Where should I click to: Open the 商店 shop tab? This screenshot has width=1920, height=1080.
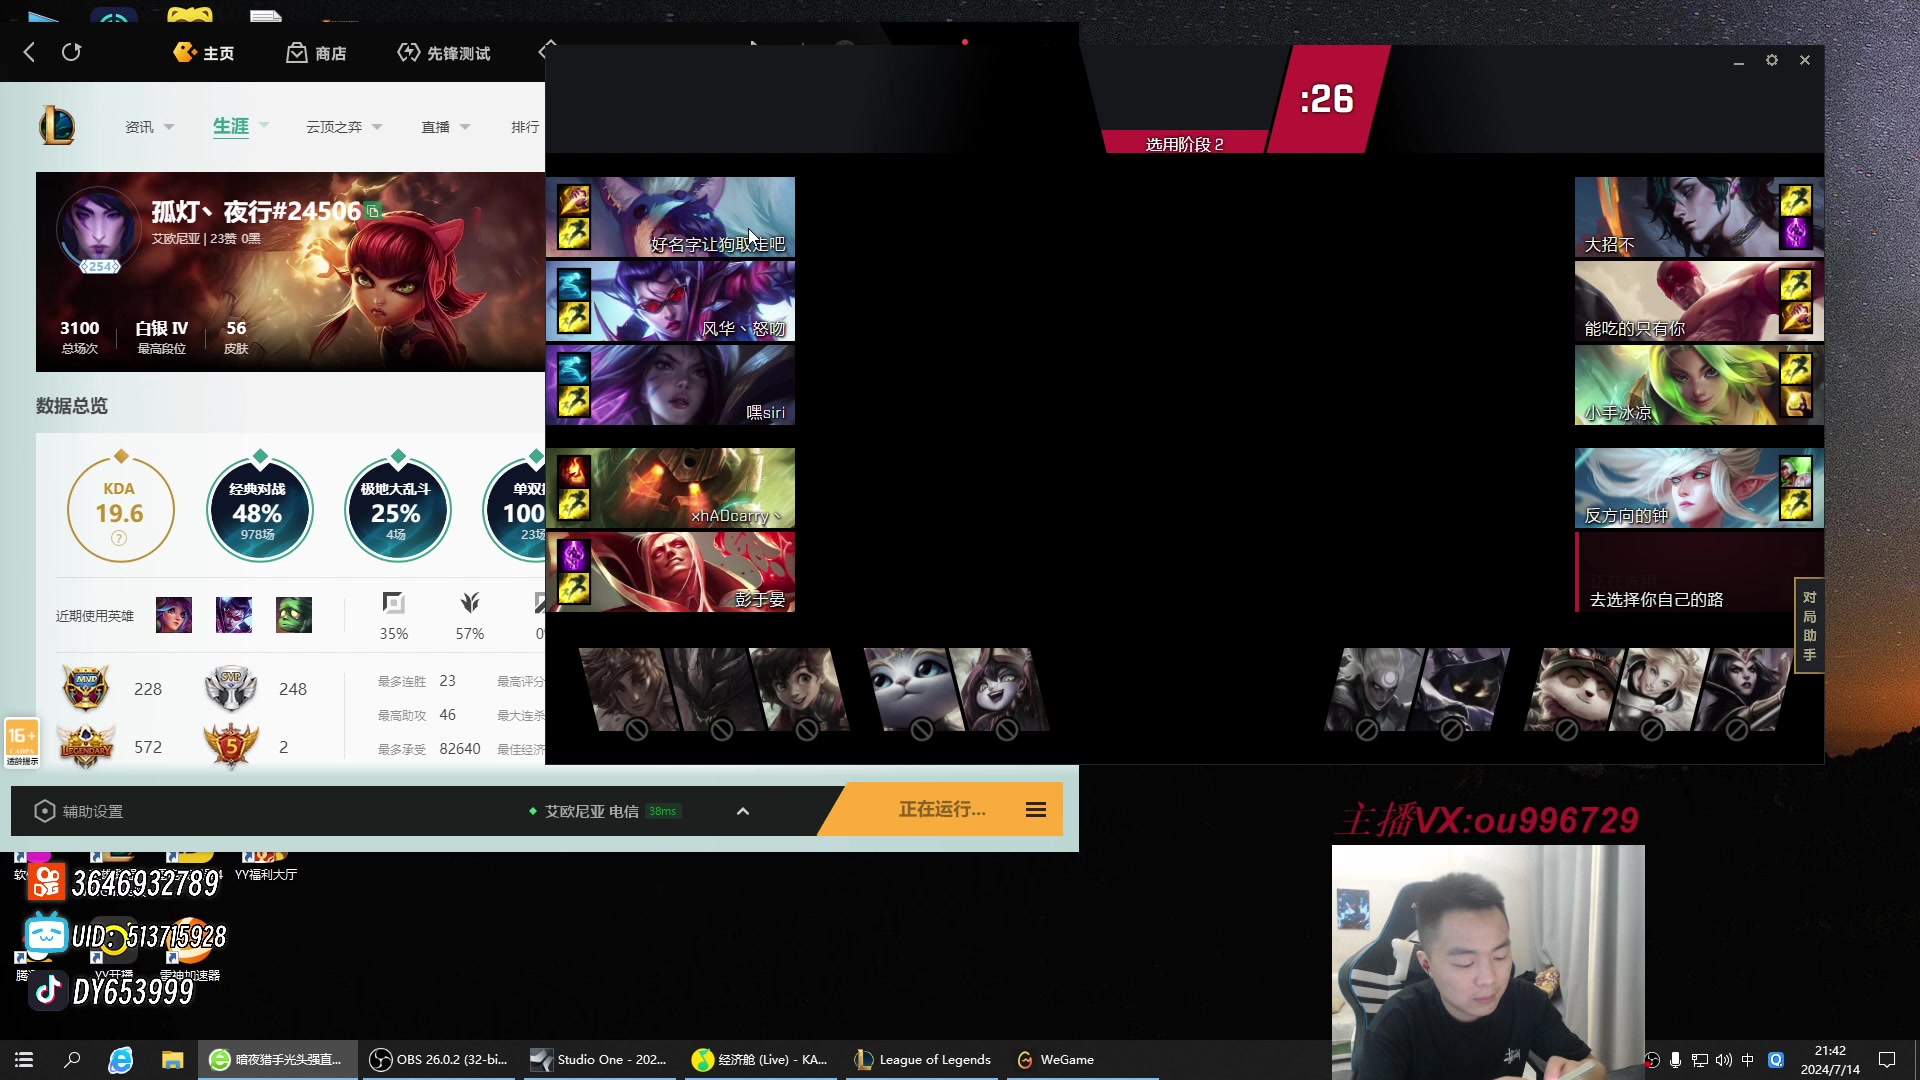[x=316, y=53]
